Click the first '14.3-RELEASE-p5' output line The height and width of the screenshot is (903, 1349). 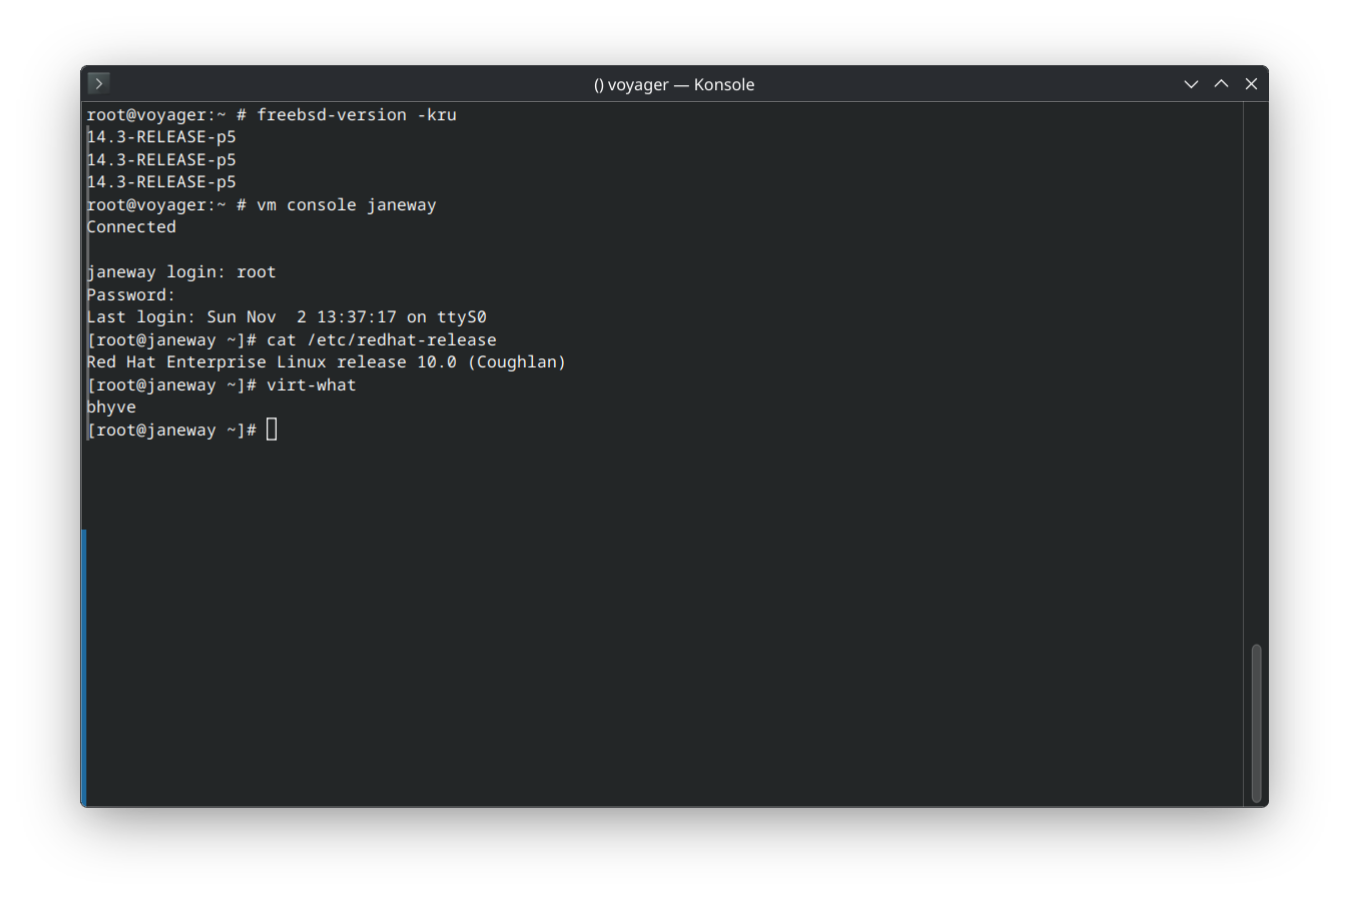click(161, 137)
